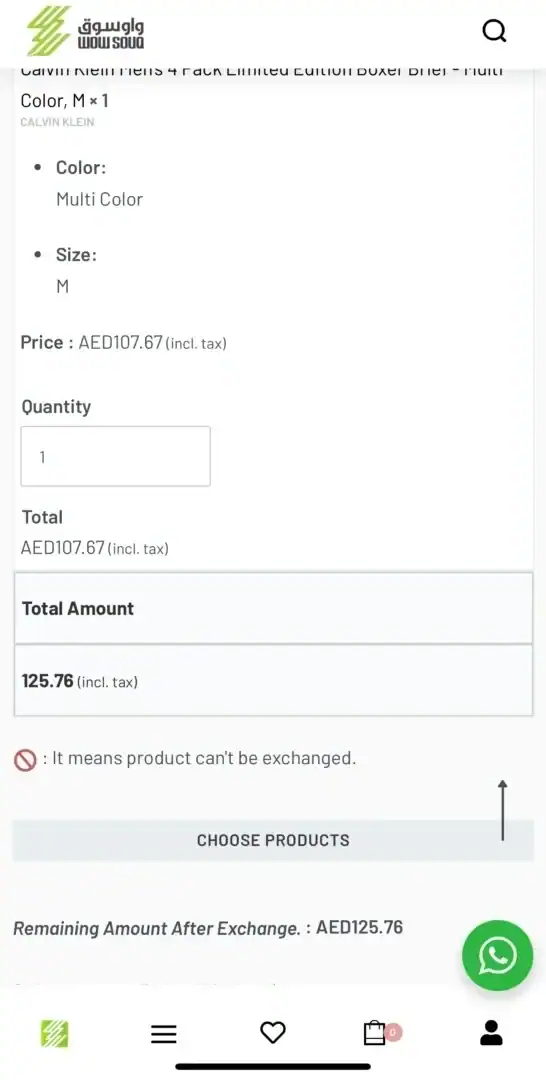The width and height of the screenshot is (546, 1080).
Task: Tap the CALVIN KLEIN brand link
Action: point(57,122)
